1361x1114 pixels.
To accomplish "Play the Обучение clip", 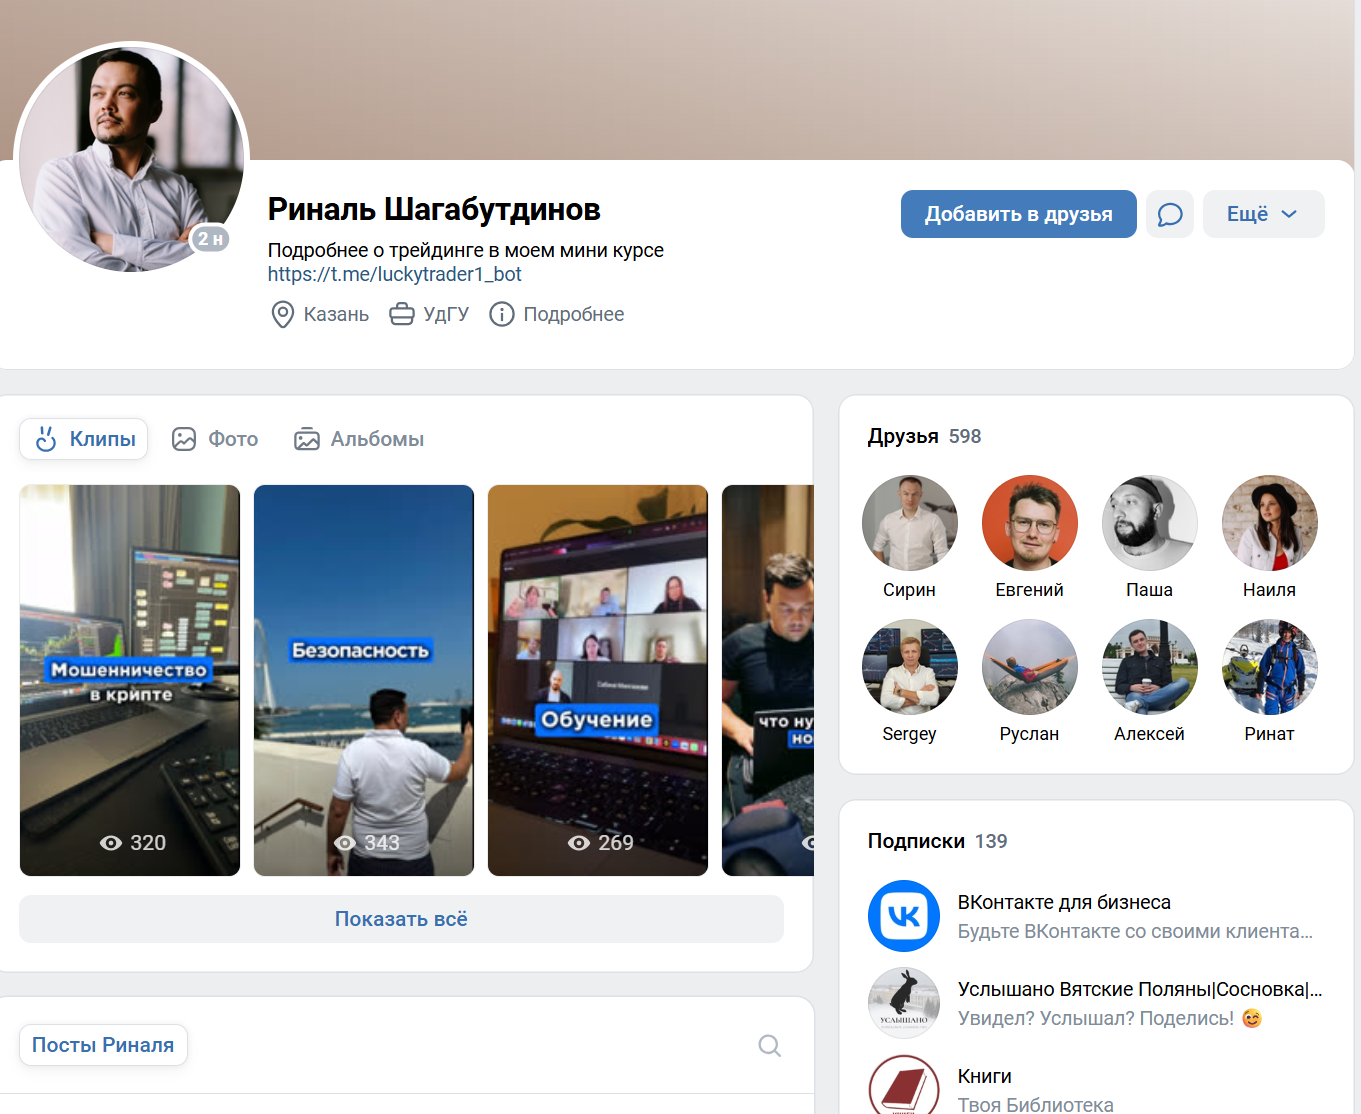I will (x=598, y=680).
